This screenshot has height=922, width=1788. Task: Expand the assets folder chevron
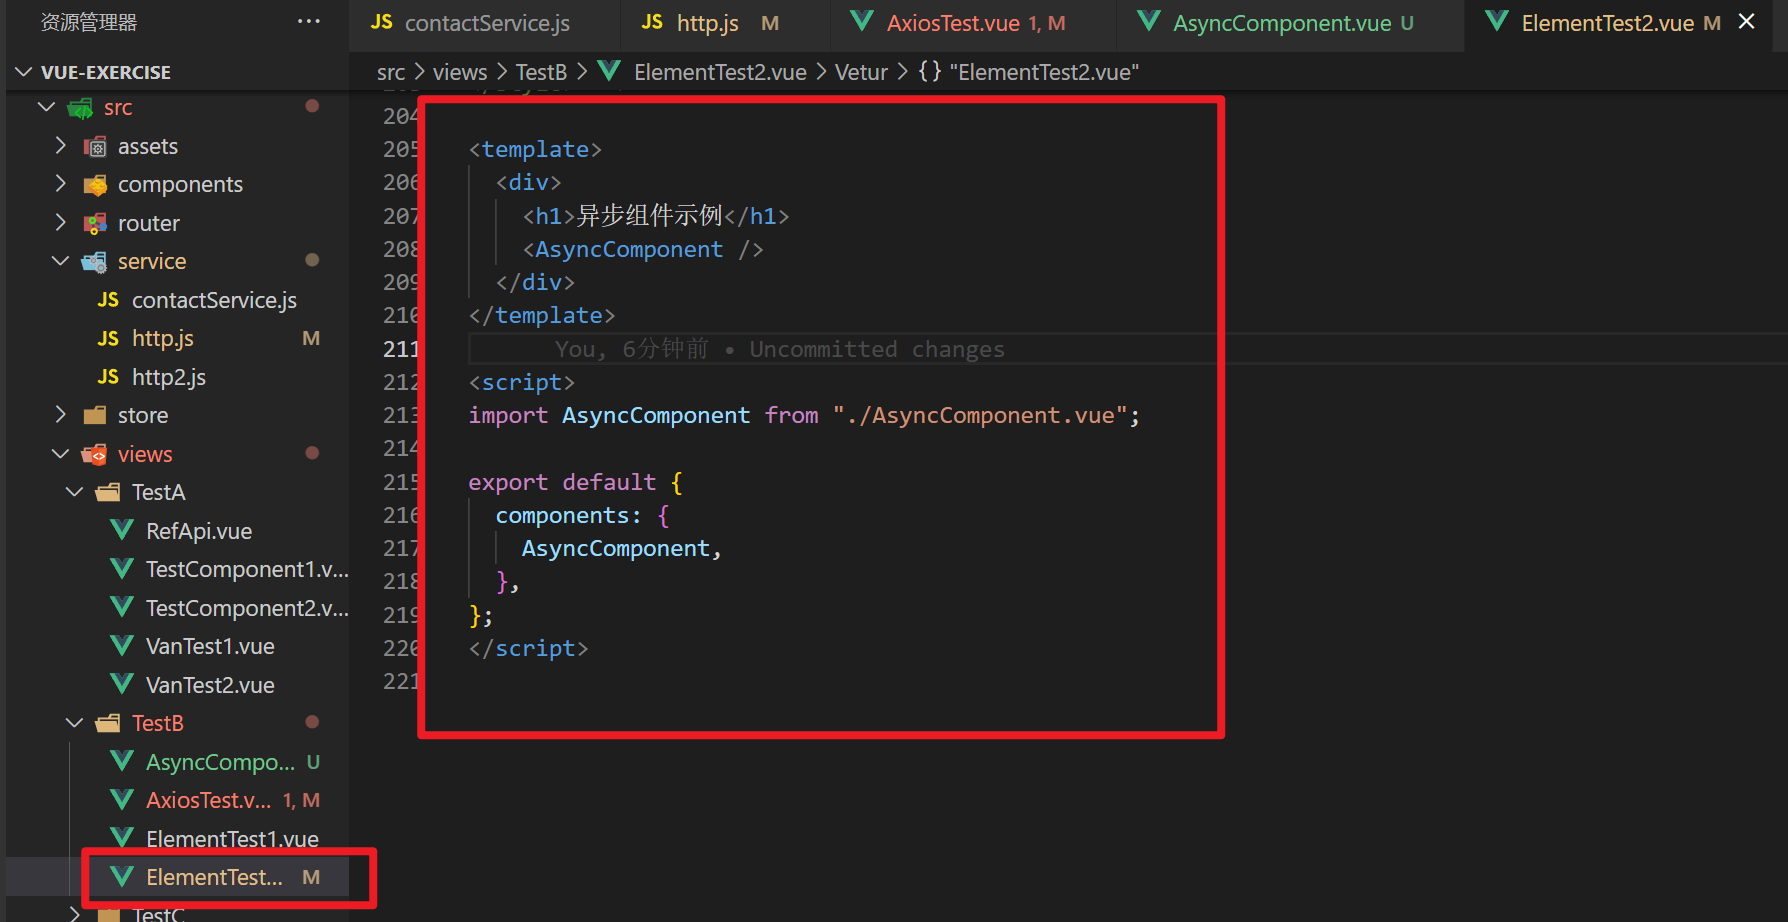60,146
